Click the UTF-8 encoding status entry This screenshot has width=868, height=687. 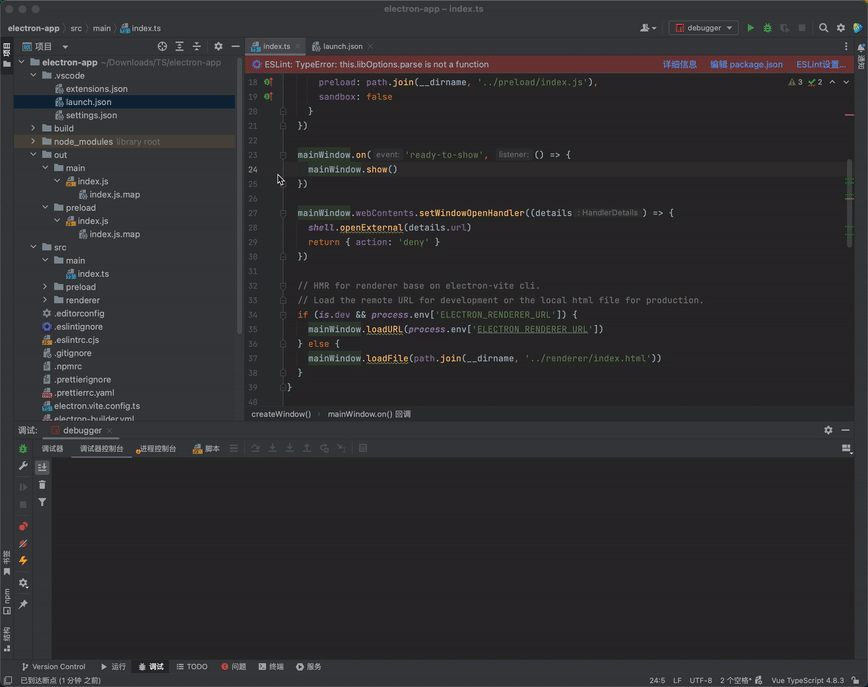coord(701,680)
